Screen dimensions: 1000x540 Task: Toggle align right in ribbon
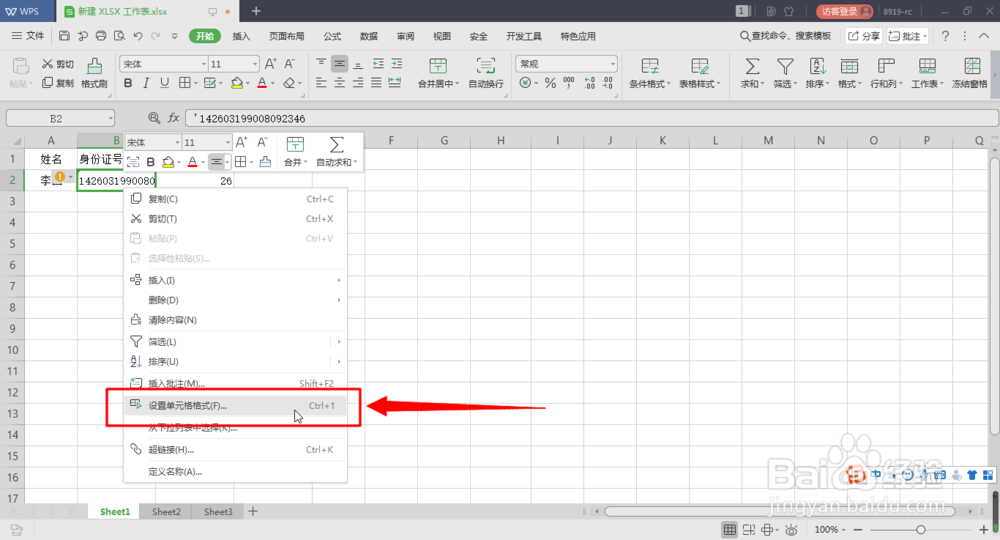click(x=358, y=83)
